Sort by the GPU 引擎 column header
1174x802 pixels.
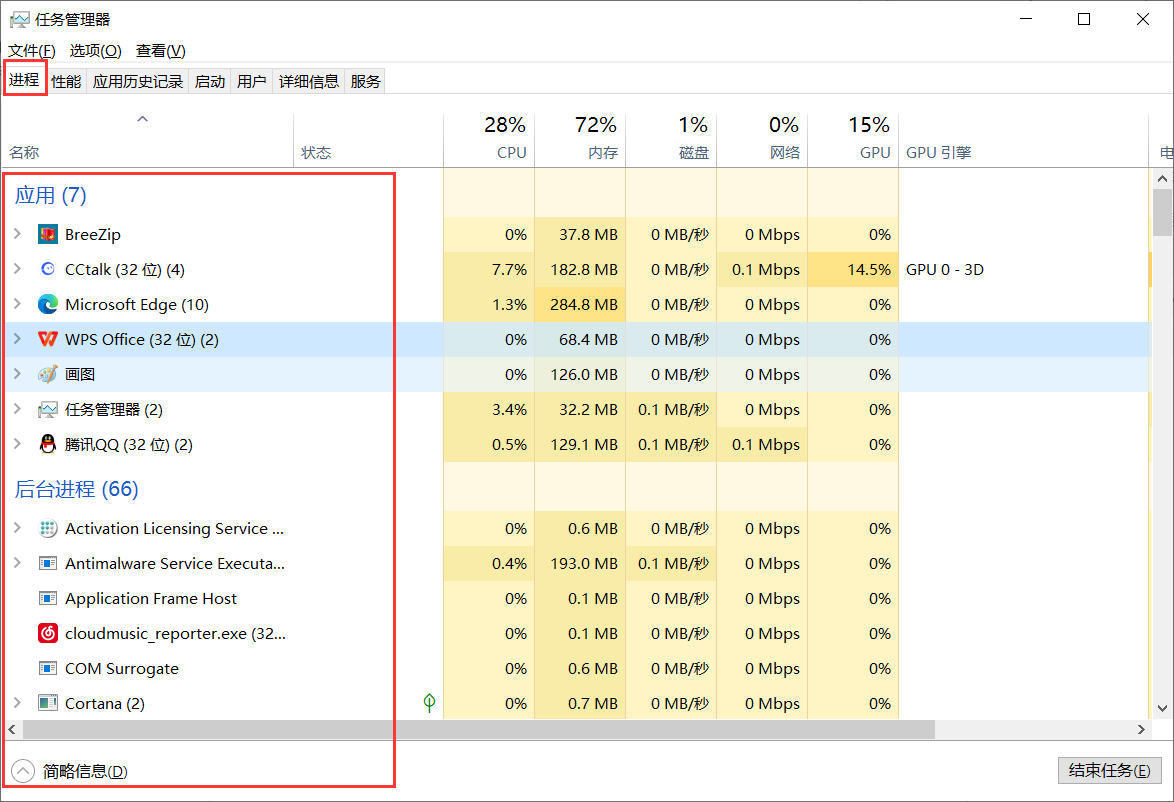pyautogui.click(x=1024, y=140)
